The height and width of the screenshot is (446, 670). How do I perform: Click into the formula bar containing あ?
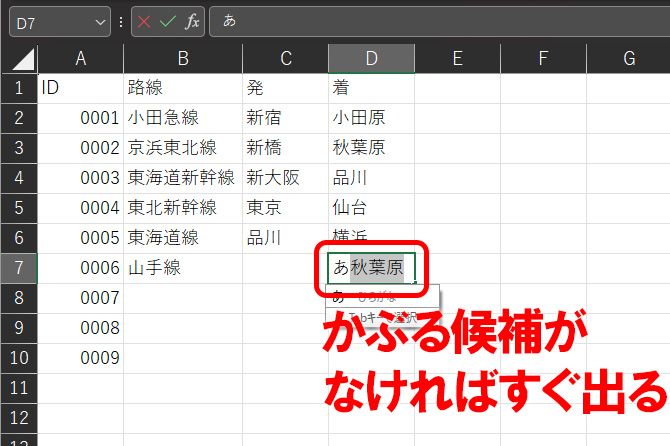440,21
